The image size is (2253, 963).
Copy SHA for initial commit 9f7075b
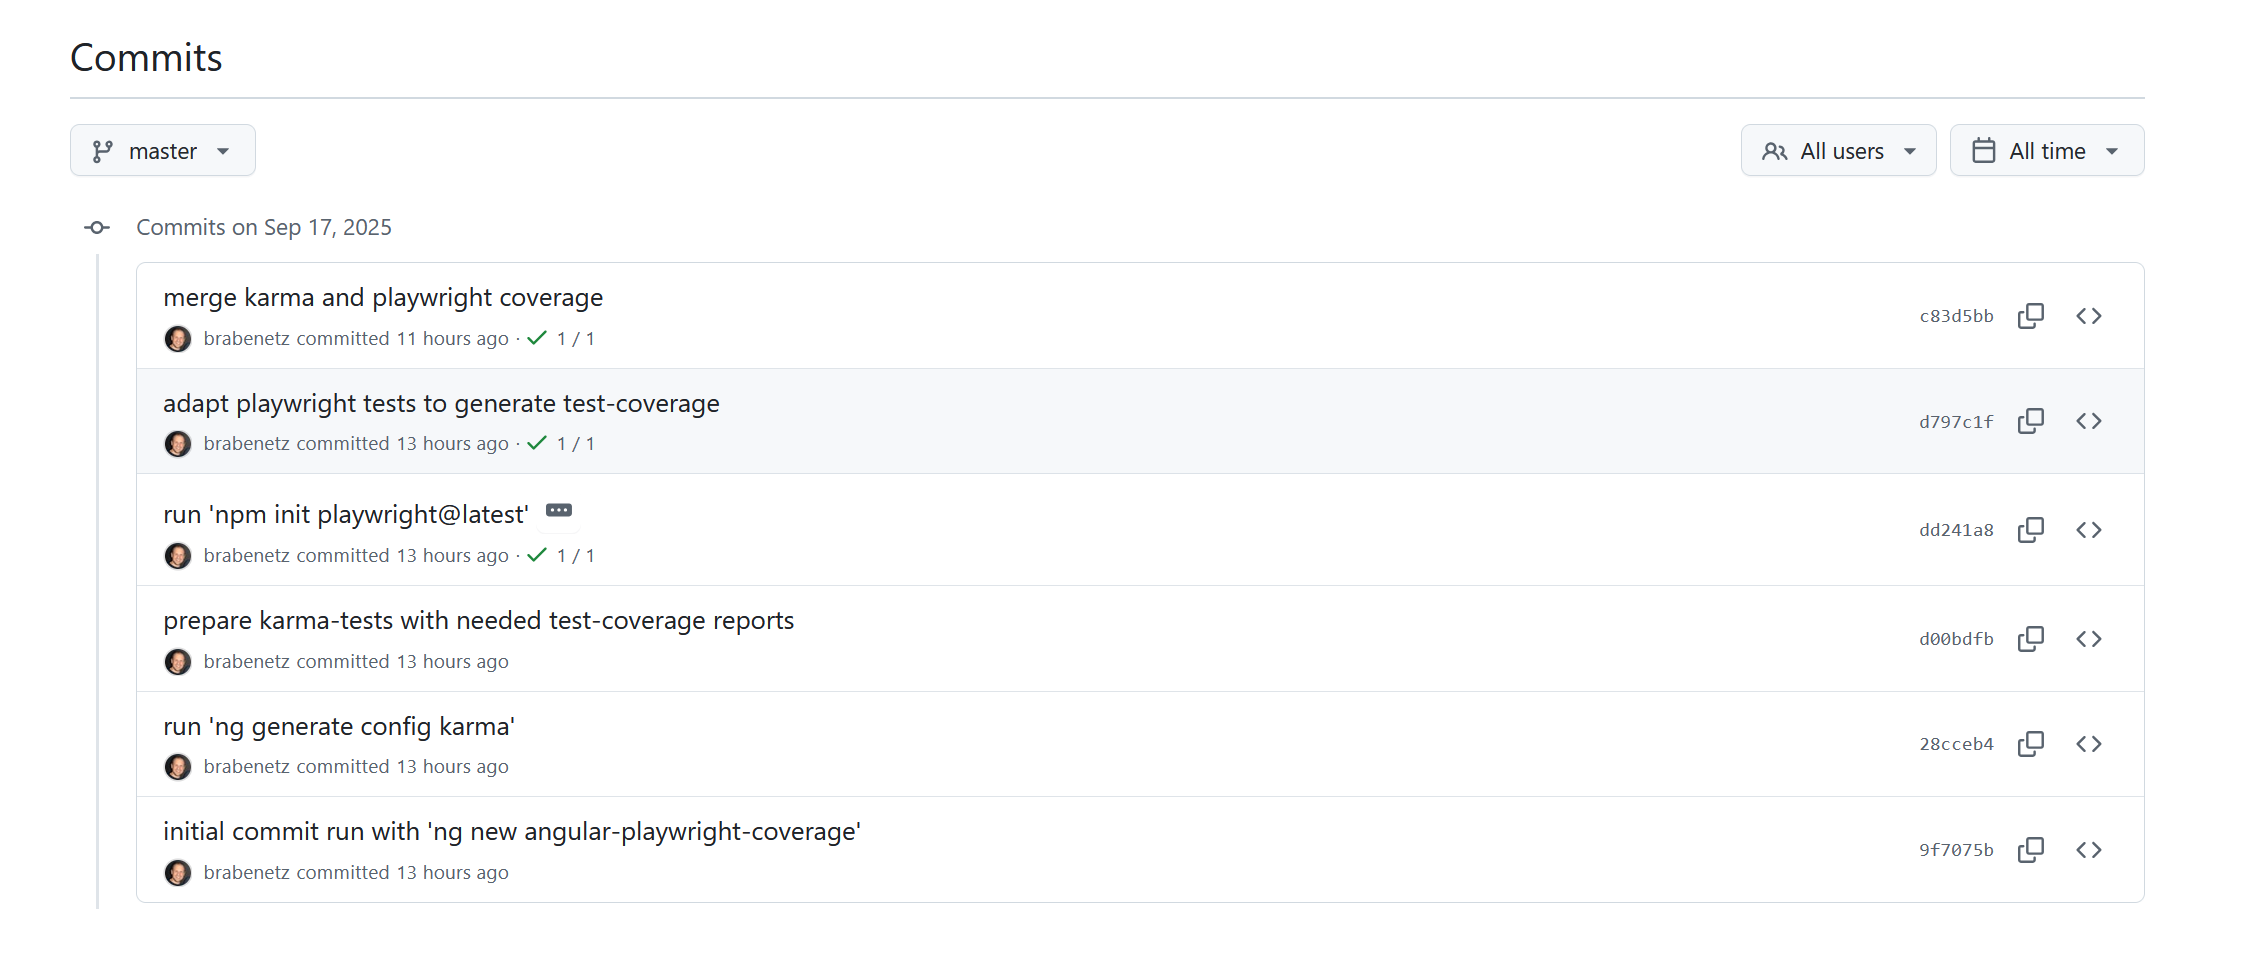(2030, 850)
